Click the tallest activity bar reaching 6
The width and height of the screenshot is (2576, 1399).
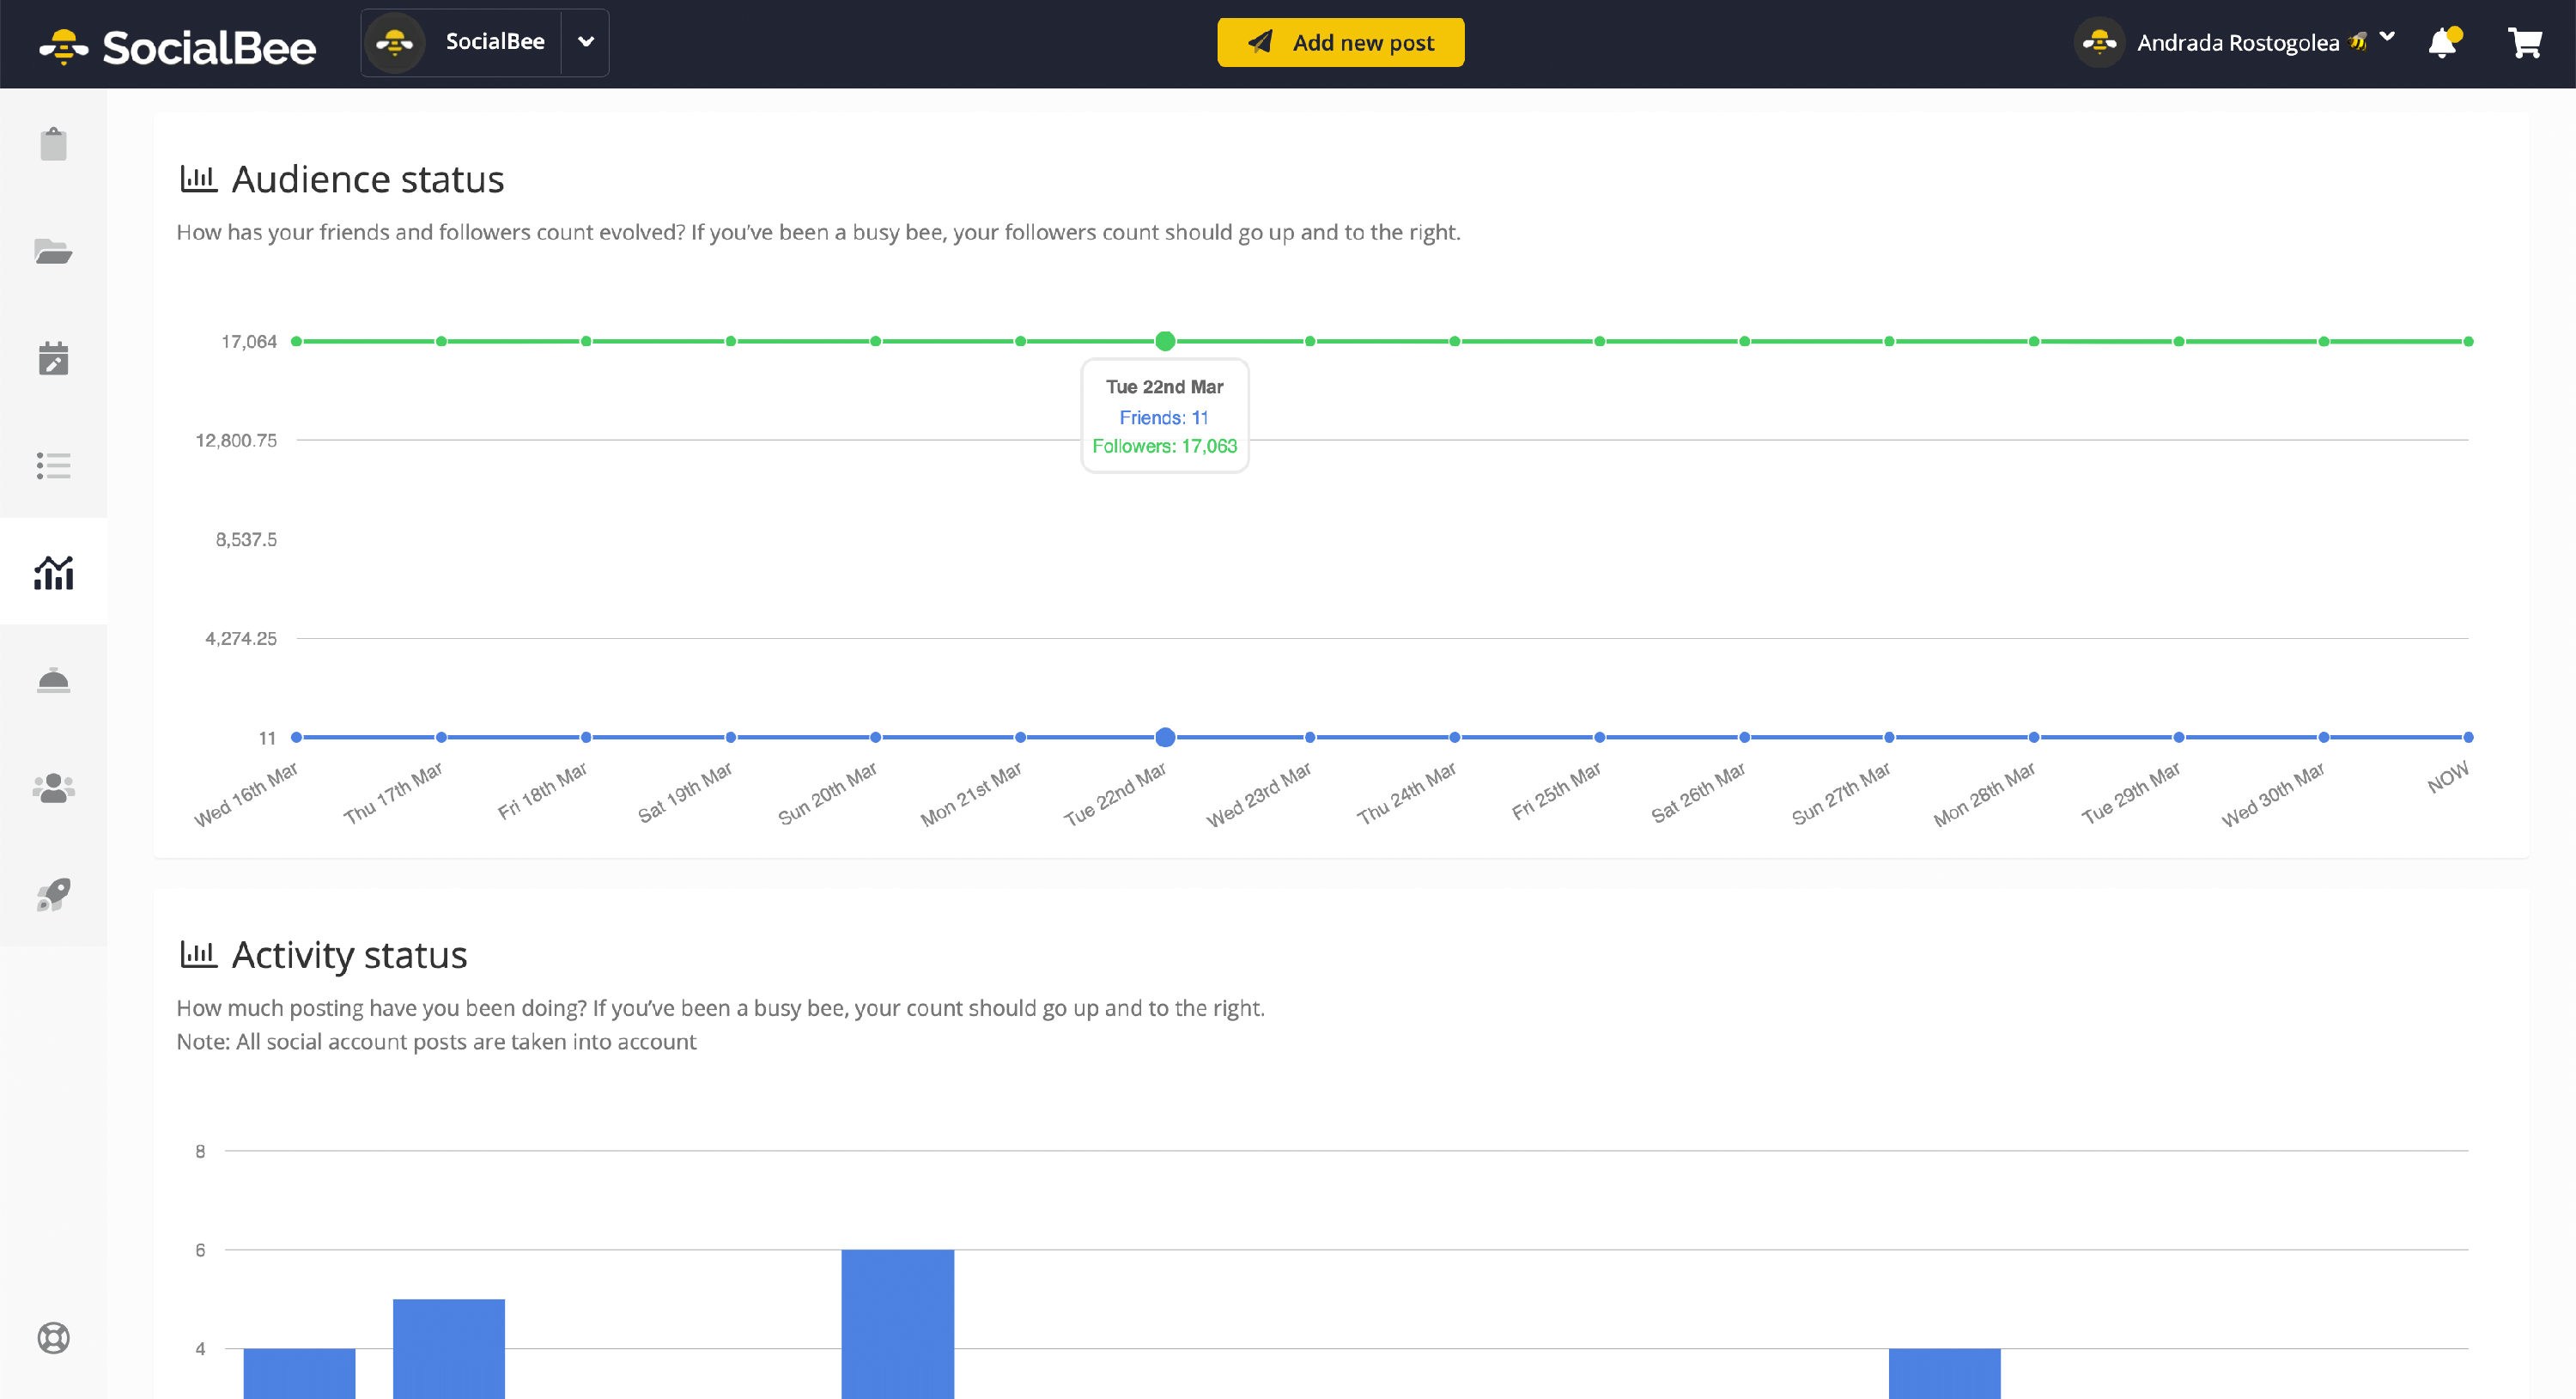898,1324
